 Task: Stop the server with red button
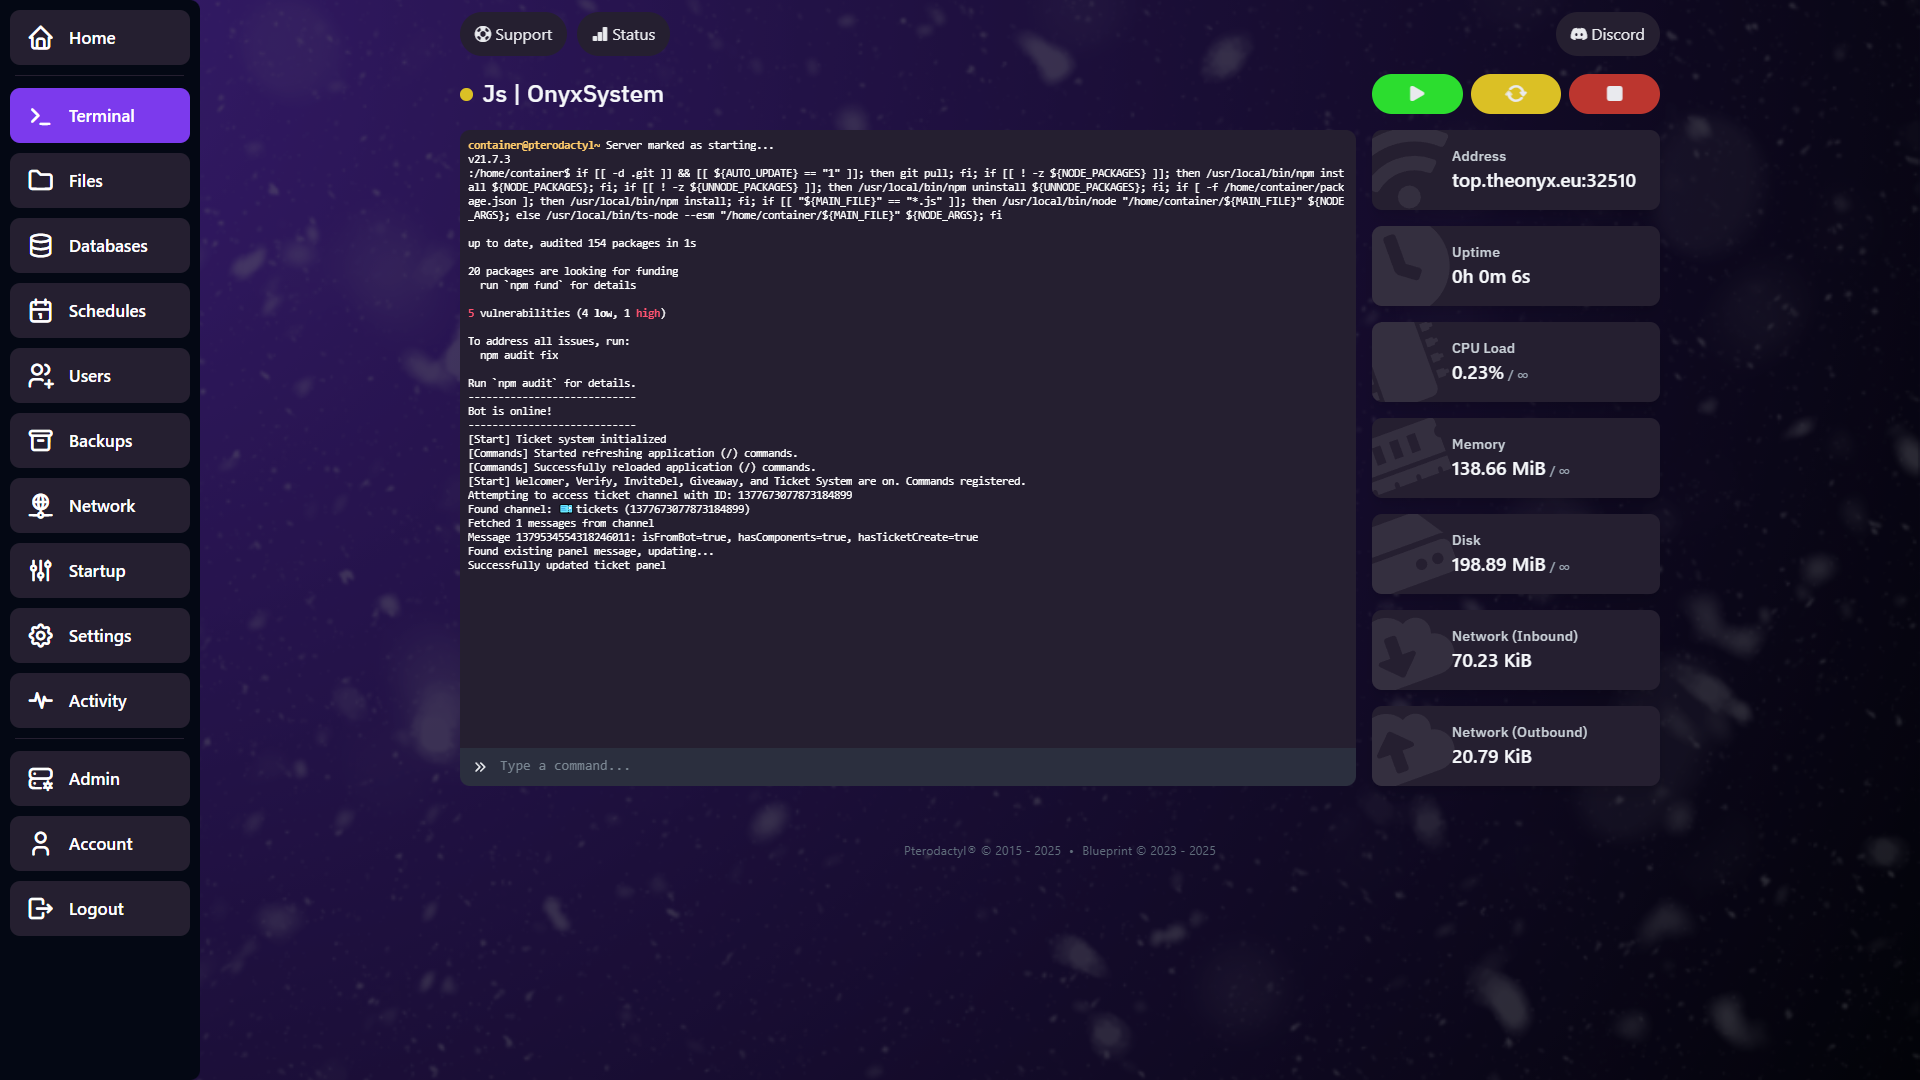tap(1614, 94)
